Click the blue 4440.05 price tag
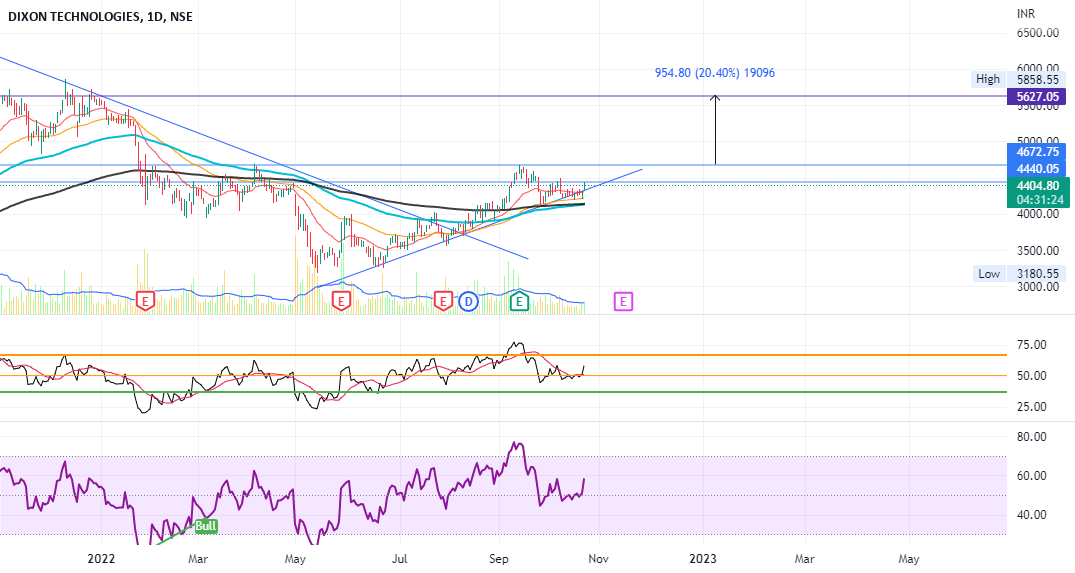This screenshot has height=573, width=1075. (1037, 169)
